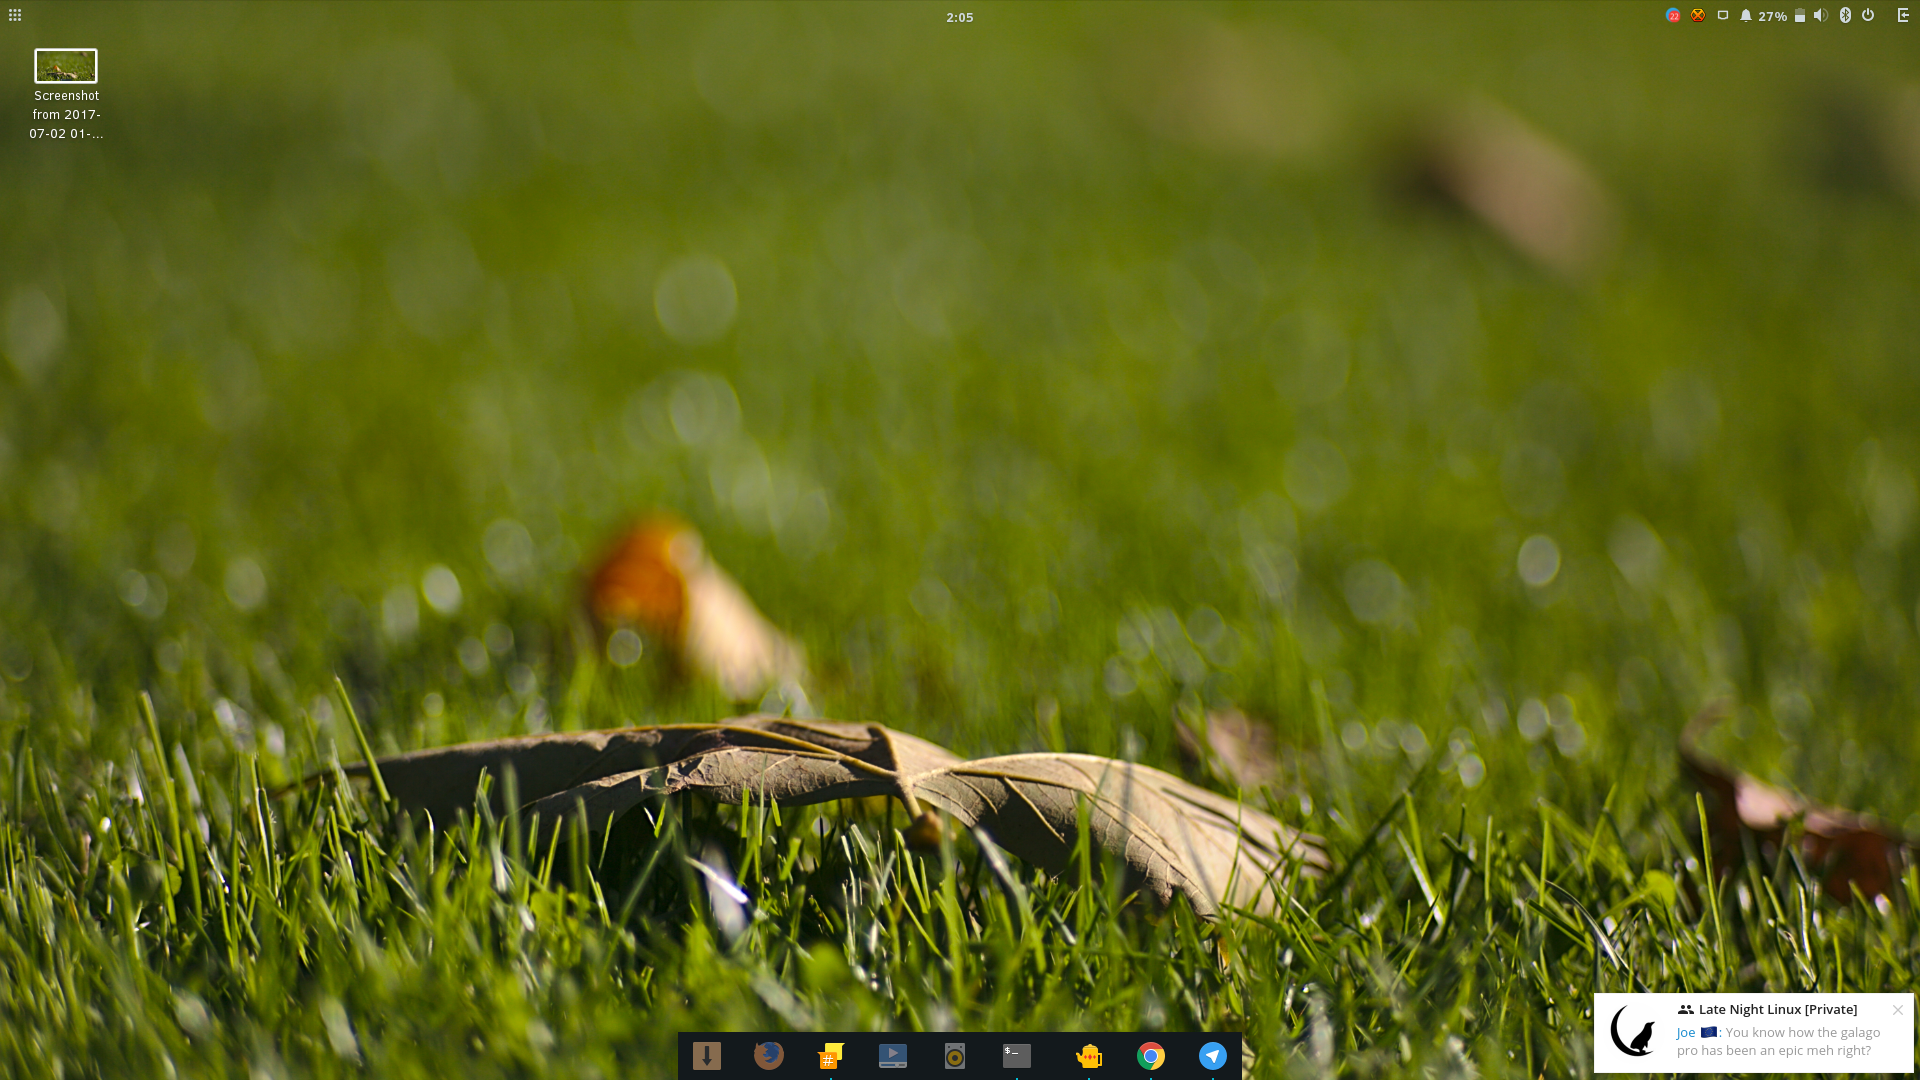
Task: Launch Firefox from the dock
Action: click(x=768, y=1056)
